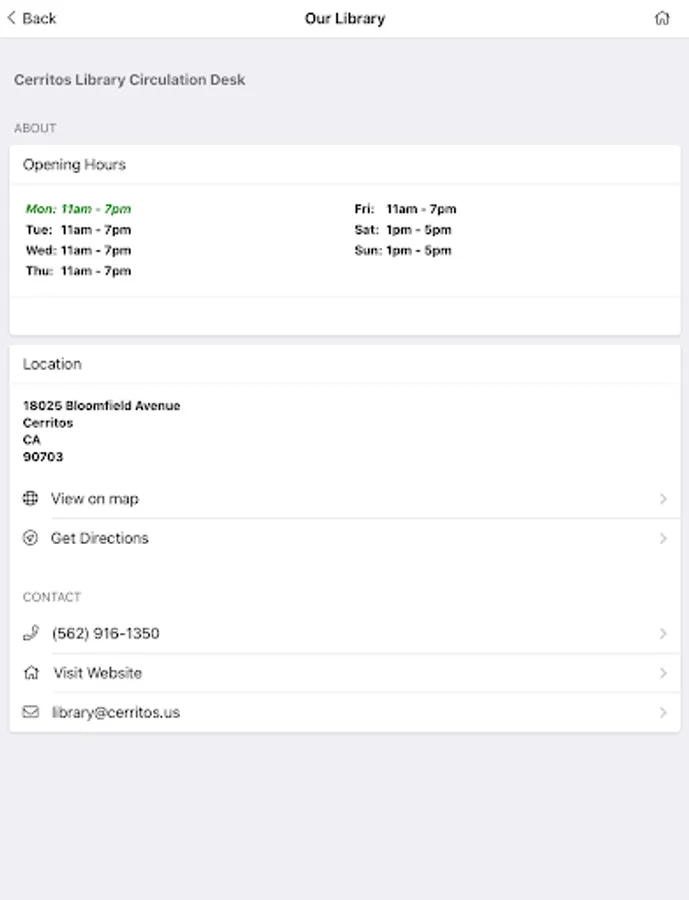Tap the home icon in header
689x900 pixels.
(x=662, y=18)
